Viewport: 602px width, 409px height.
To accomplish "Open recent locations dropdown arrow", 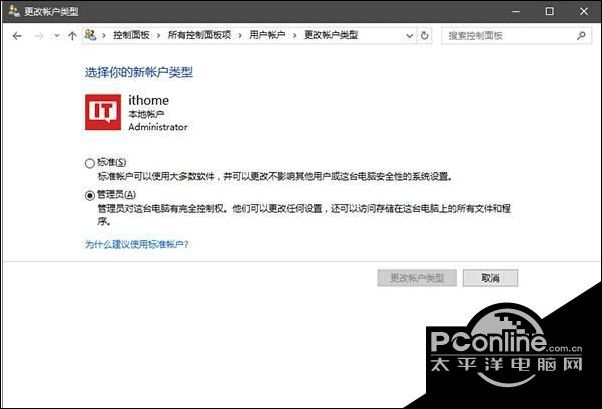I will click(57, 36).
